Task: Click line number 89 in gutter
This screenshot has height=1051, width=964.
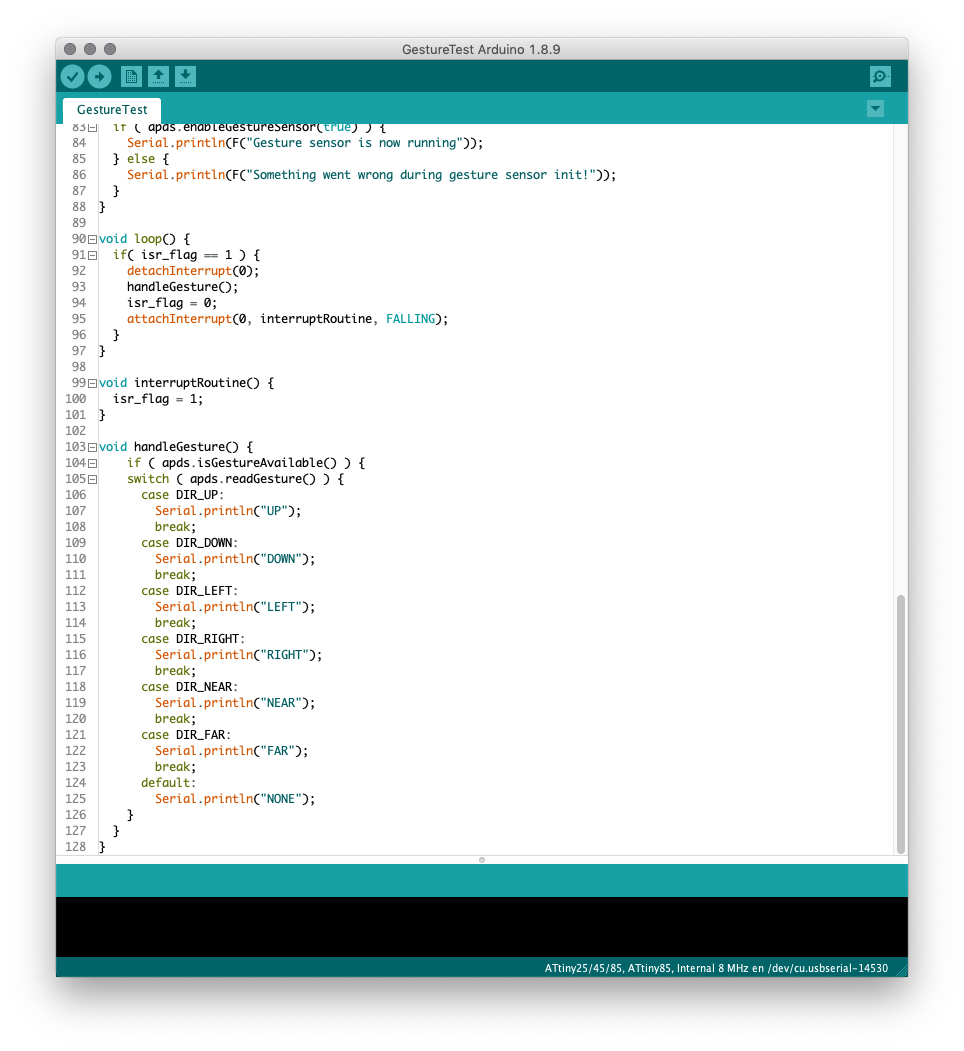Action: coord(78,223)
